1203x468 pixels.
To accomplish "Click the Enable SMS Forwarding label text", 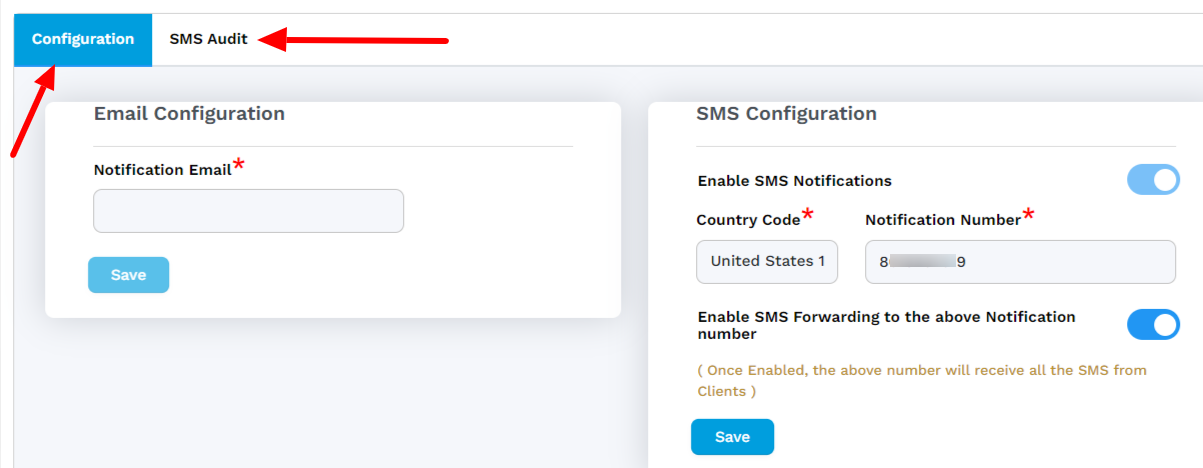I will pos(886,325).
